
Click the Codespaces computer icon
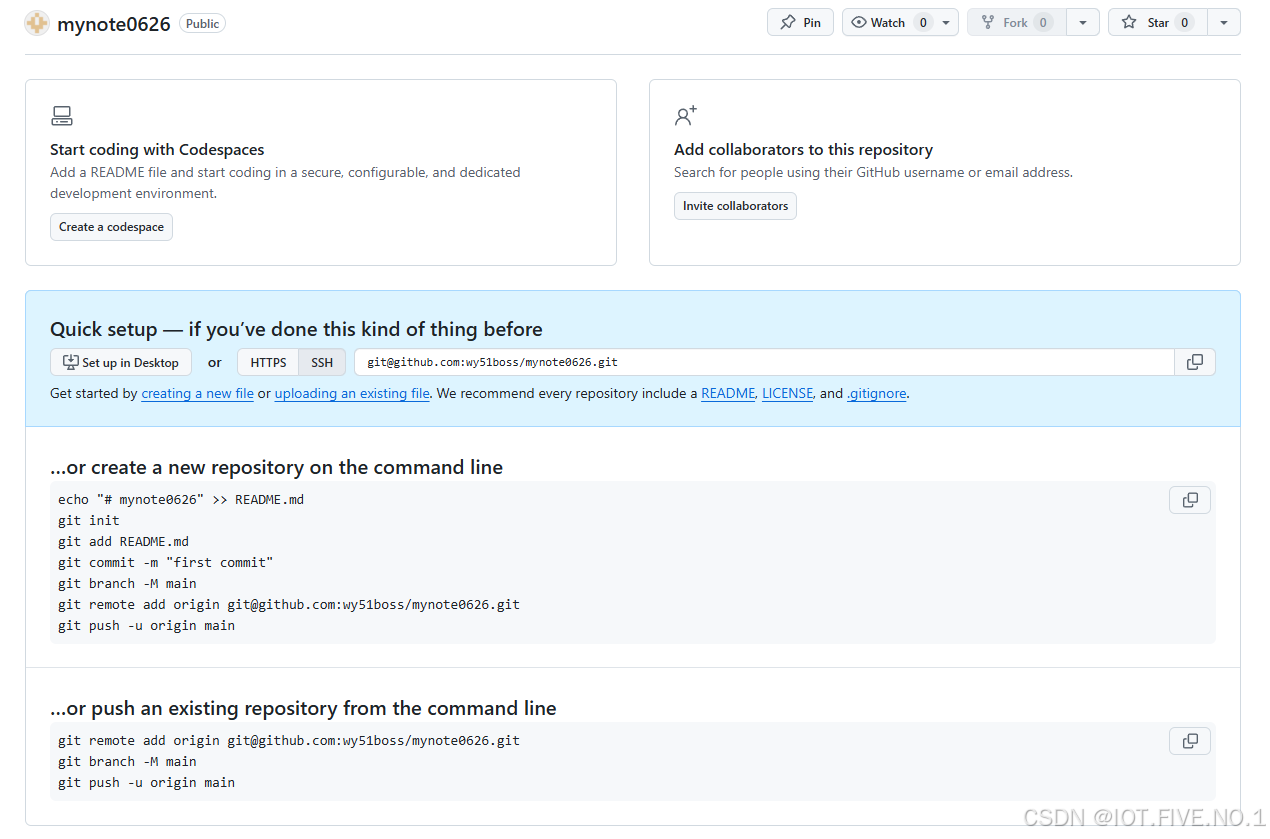(x=61, y=115)
